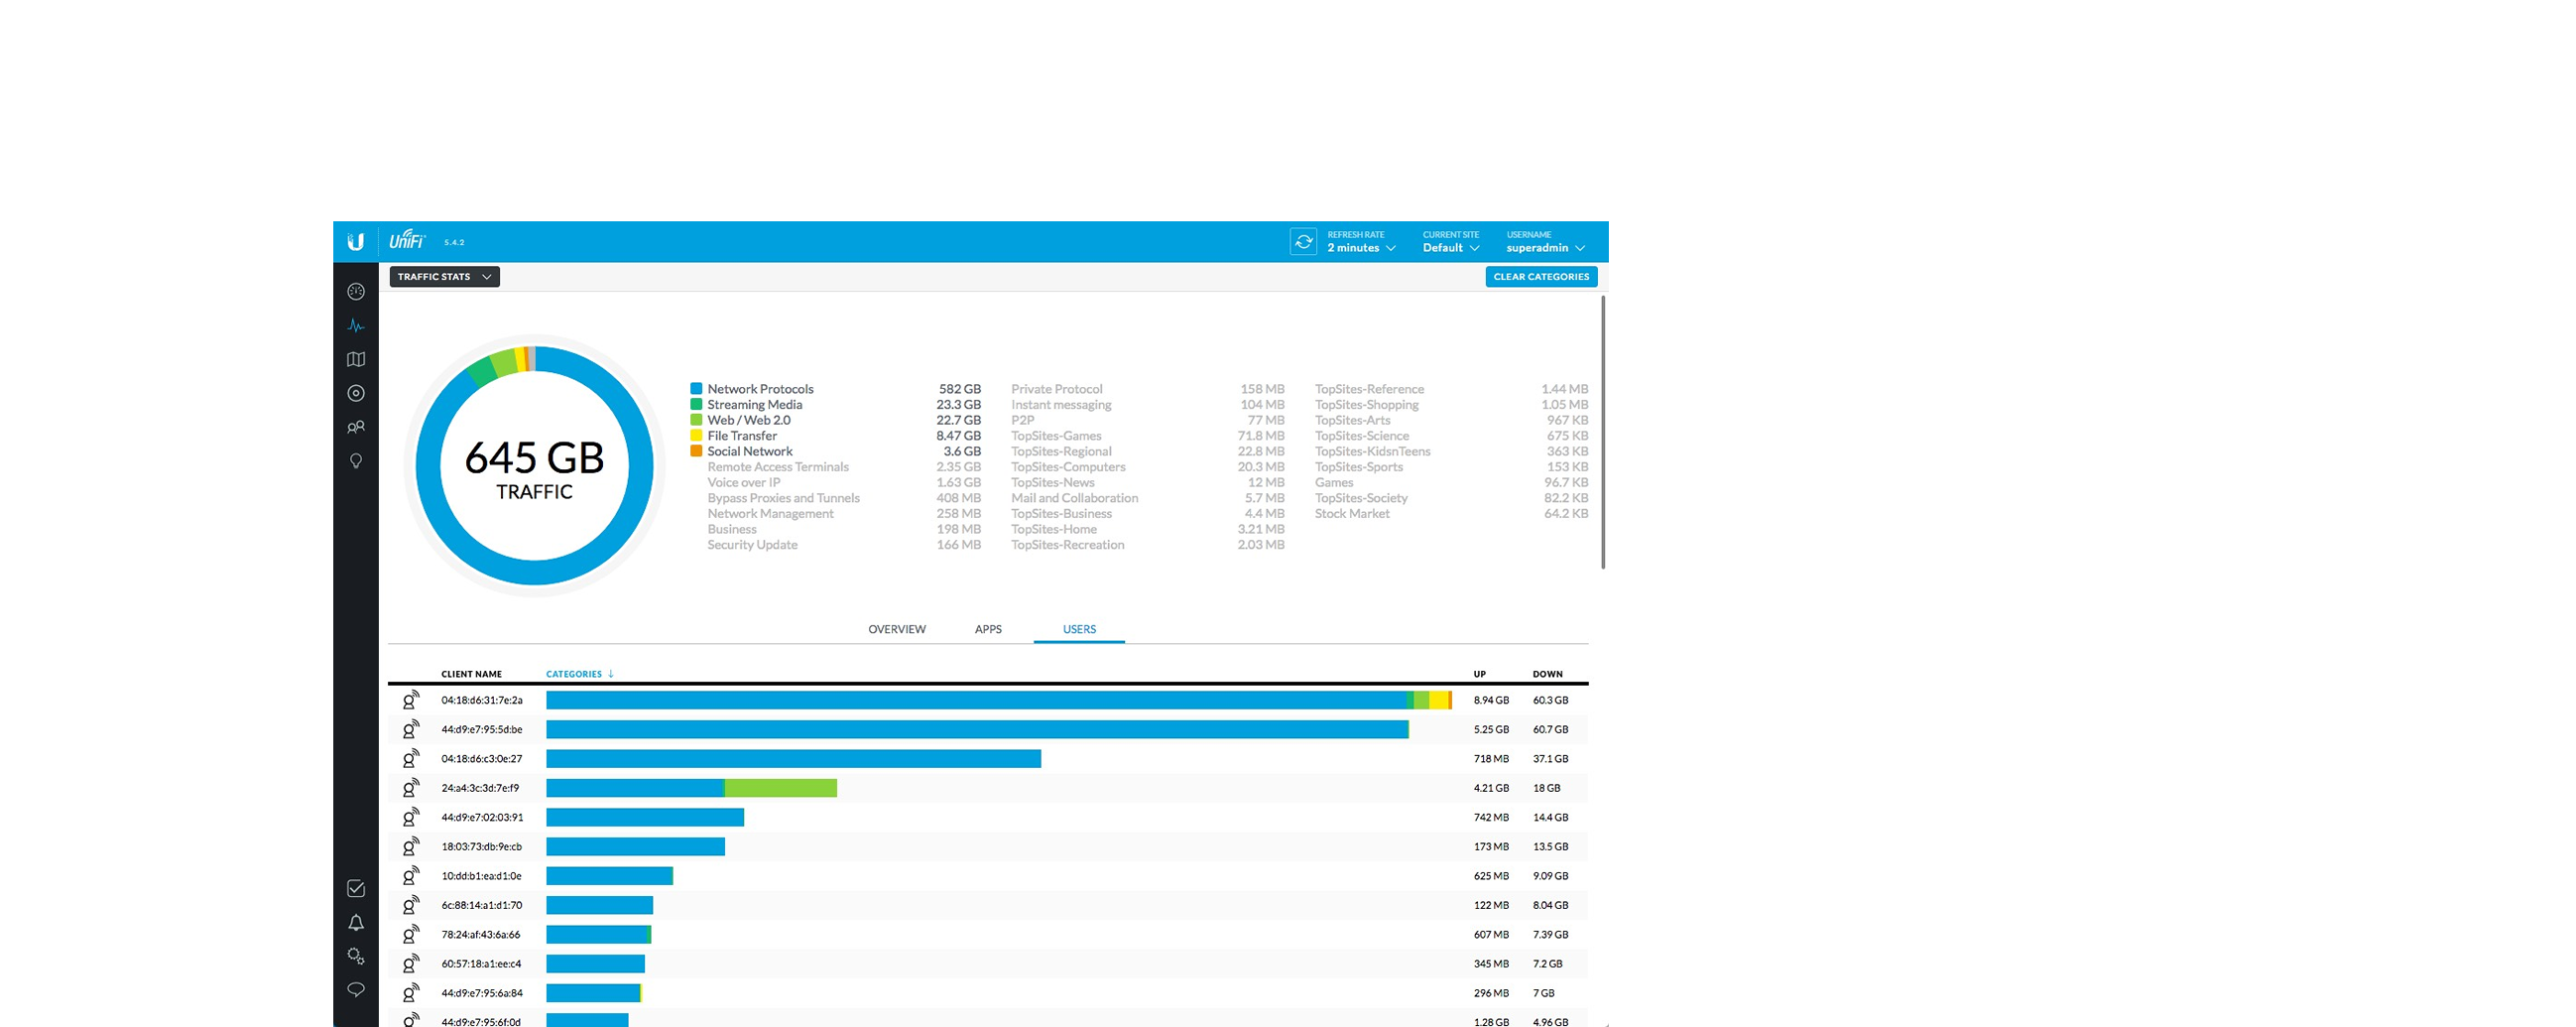The height and width of the screenshot is (1027, 2576).
Task: Open the Statistics pulse icon in sidebar
Action: (x=355, y=326)
